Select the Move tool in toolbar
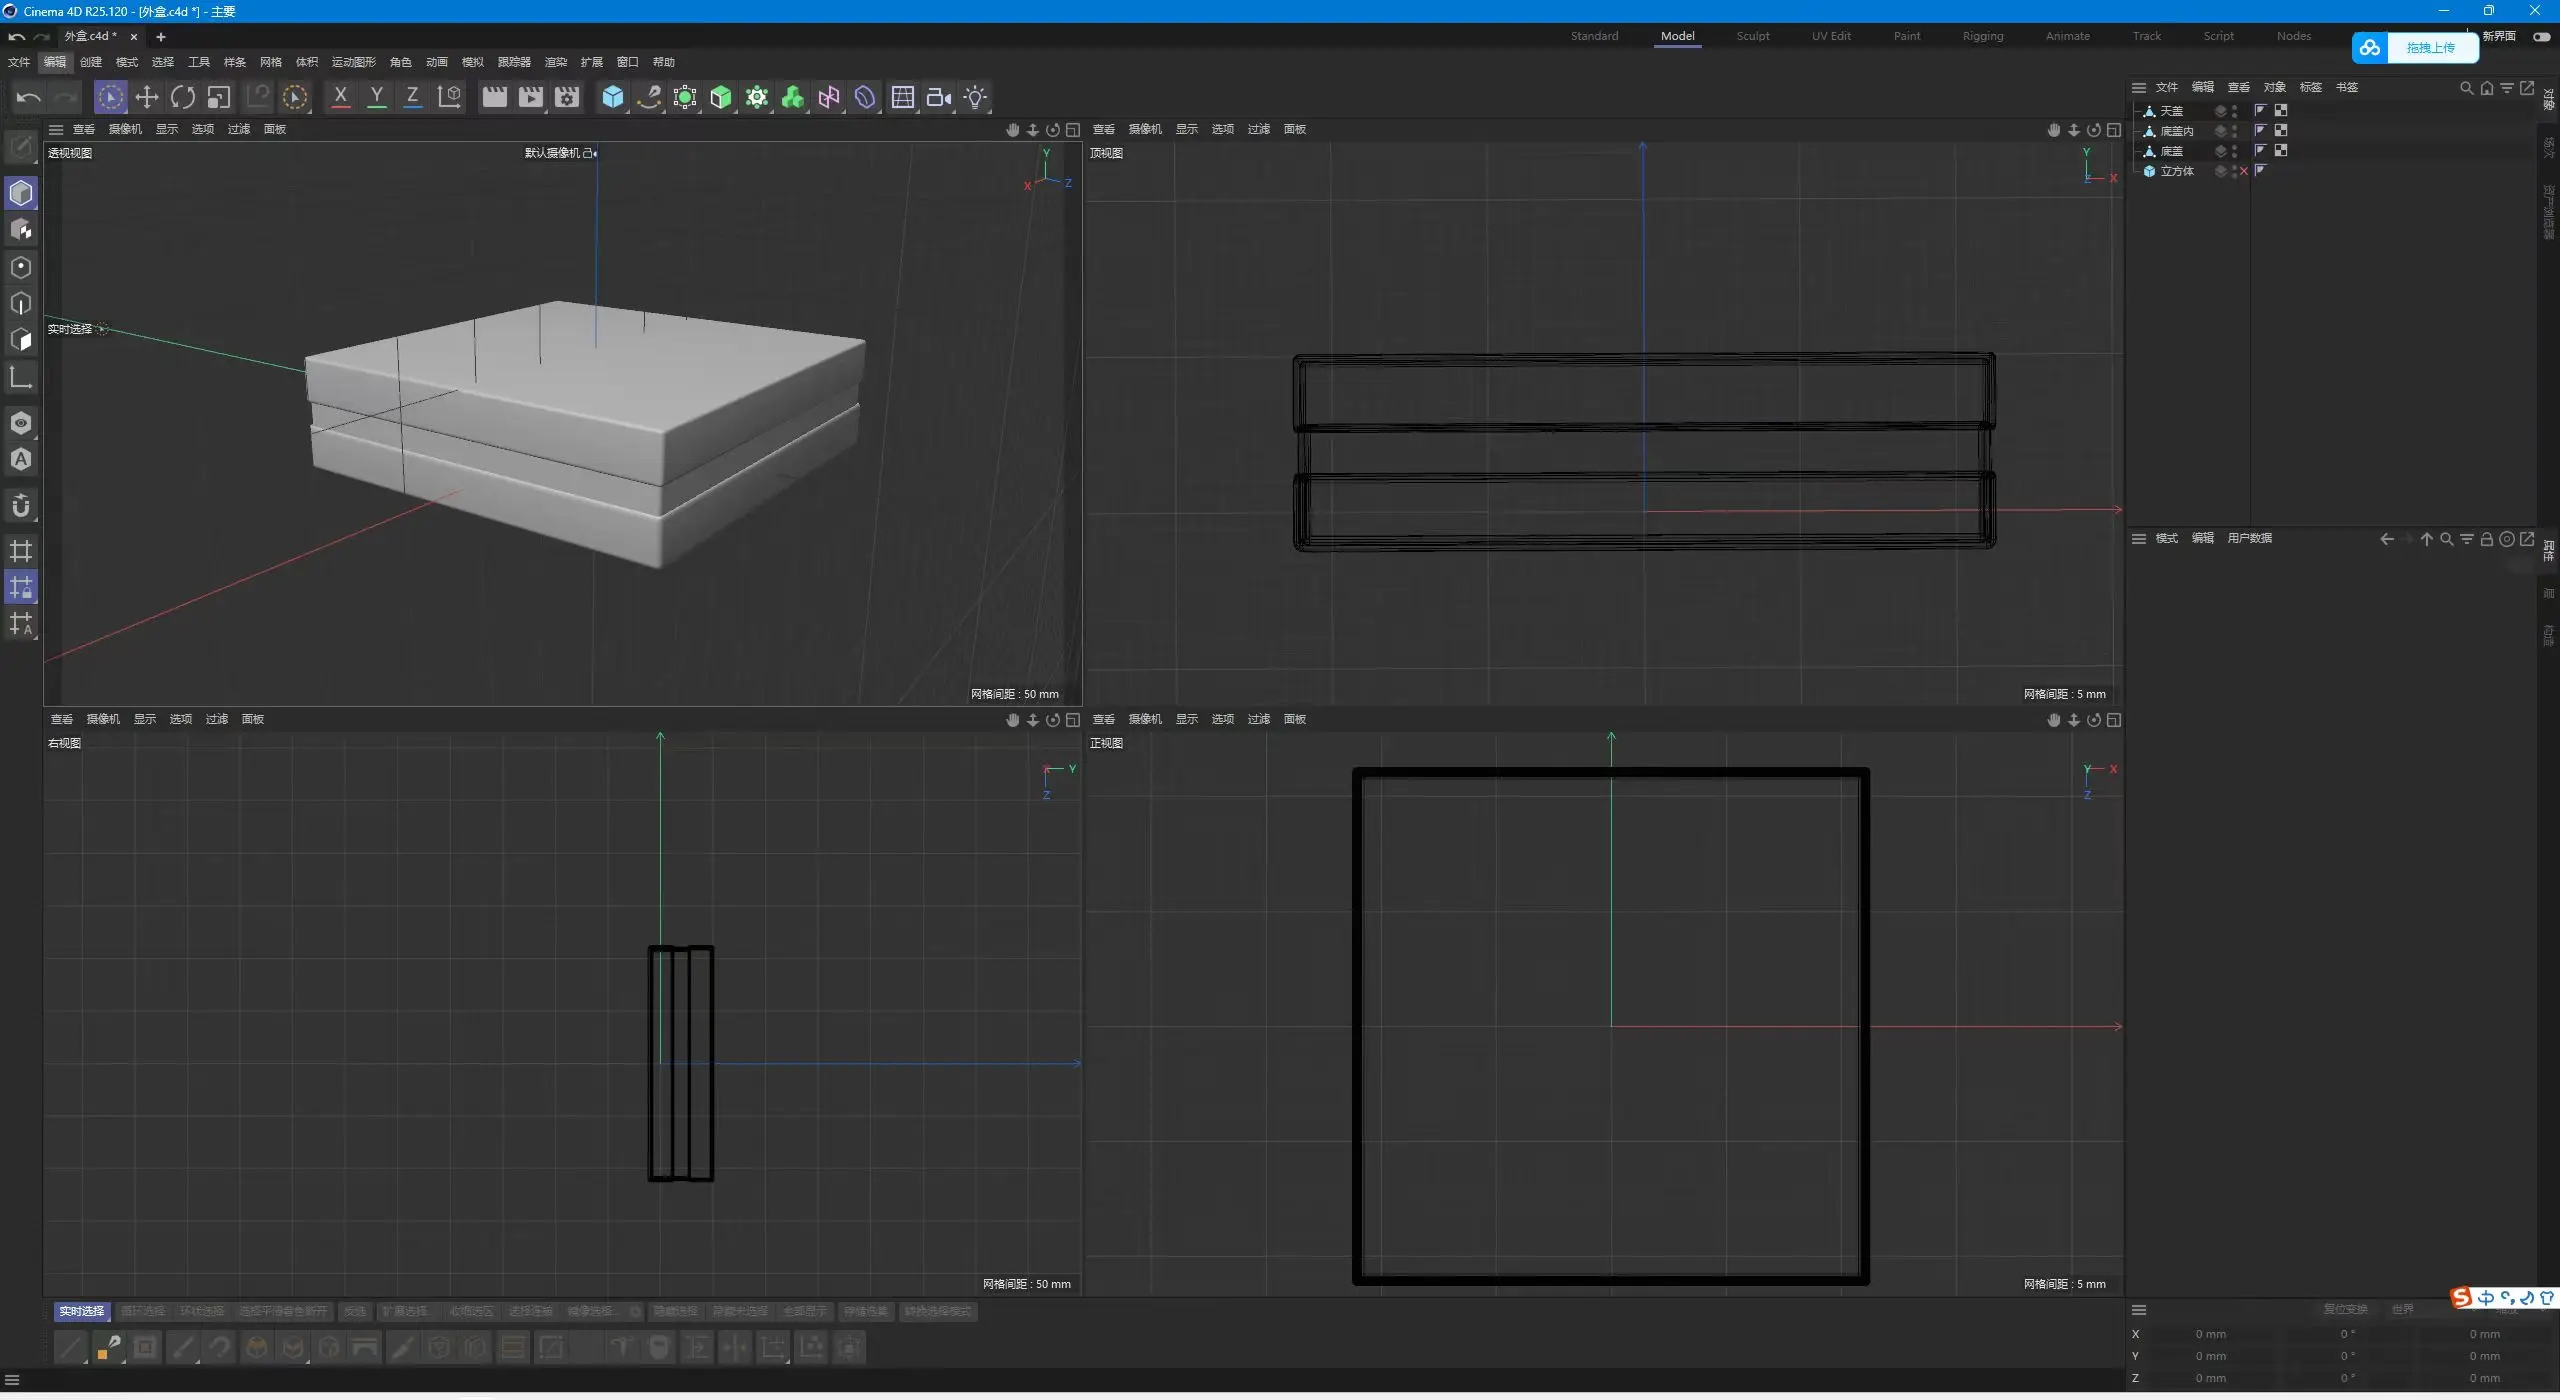Screen dimensions: 2560x1400 [x=147, y=97]
